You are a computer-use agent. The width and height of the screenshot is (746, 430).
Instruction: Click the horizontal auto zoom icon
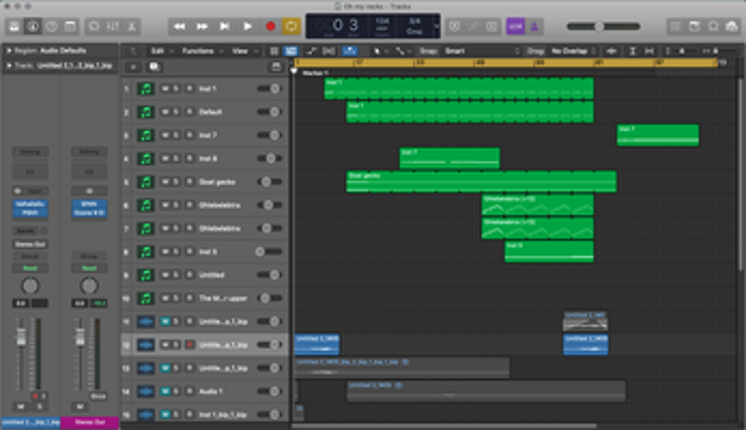coord(649,51)
